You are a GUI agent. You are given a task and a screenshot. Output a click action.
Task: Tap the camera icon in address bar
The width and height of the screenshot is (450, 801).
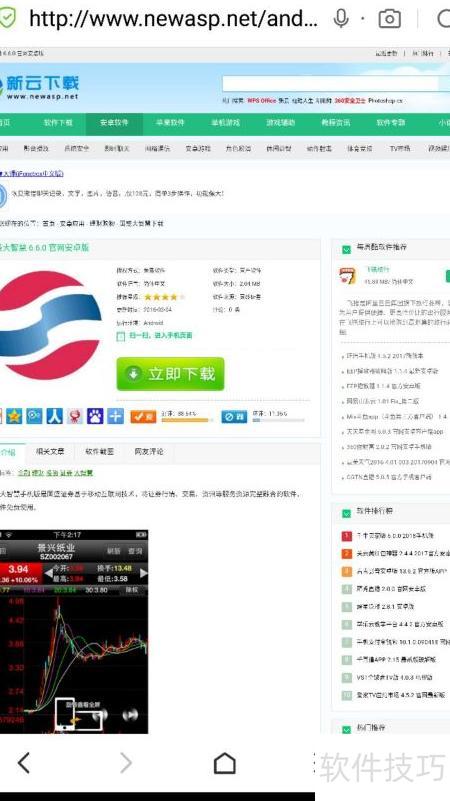(x=389, y=19)
